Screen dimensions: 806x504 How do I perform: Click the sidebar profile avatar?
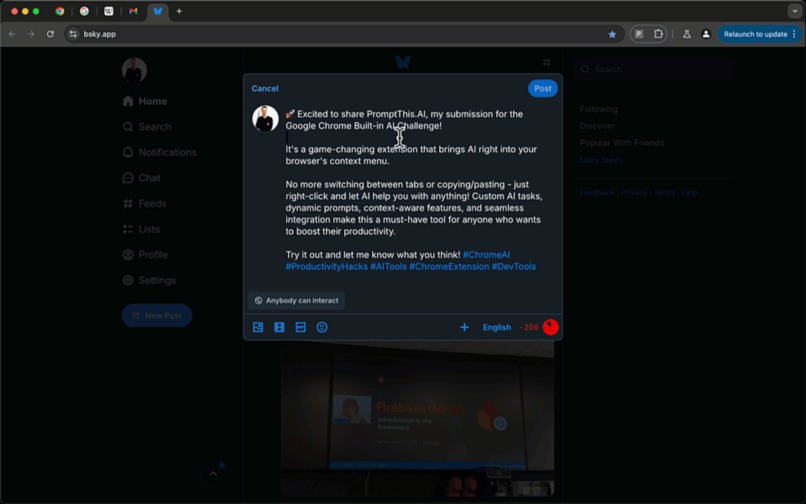[135, 69]
